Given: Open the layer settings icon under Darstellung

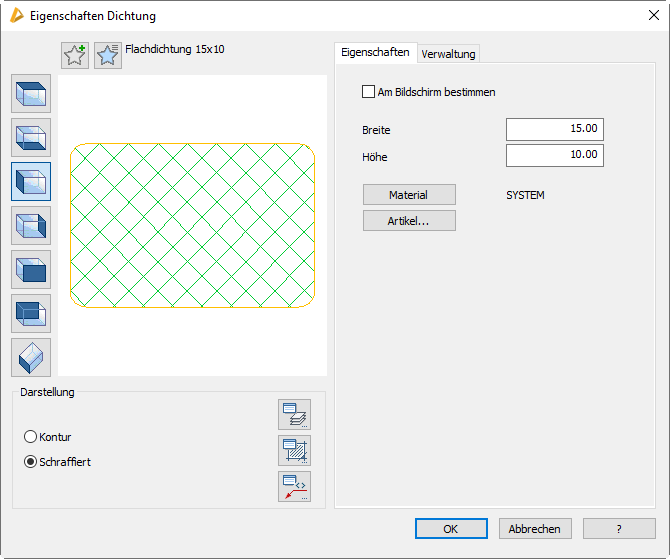Looking at the screenshot, I should pyautogui.click(x=295, y=414).
